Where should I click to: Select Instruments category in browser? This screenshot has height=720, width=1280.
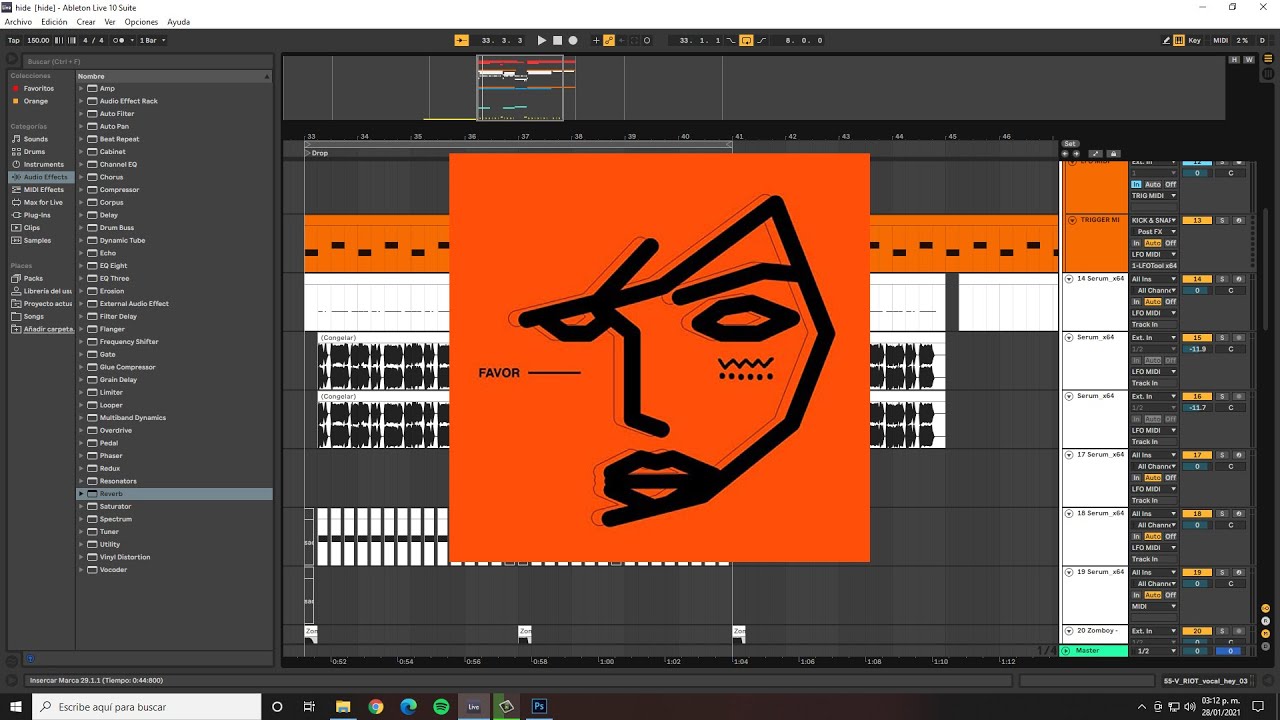[x=43, y=164]
